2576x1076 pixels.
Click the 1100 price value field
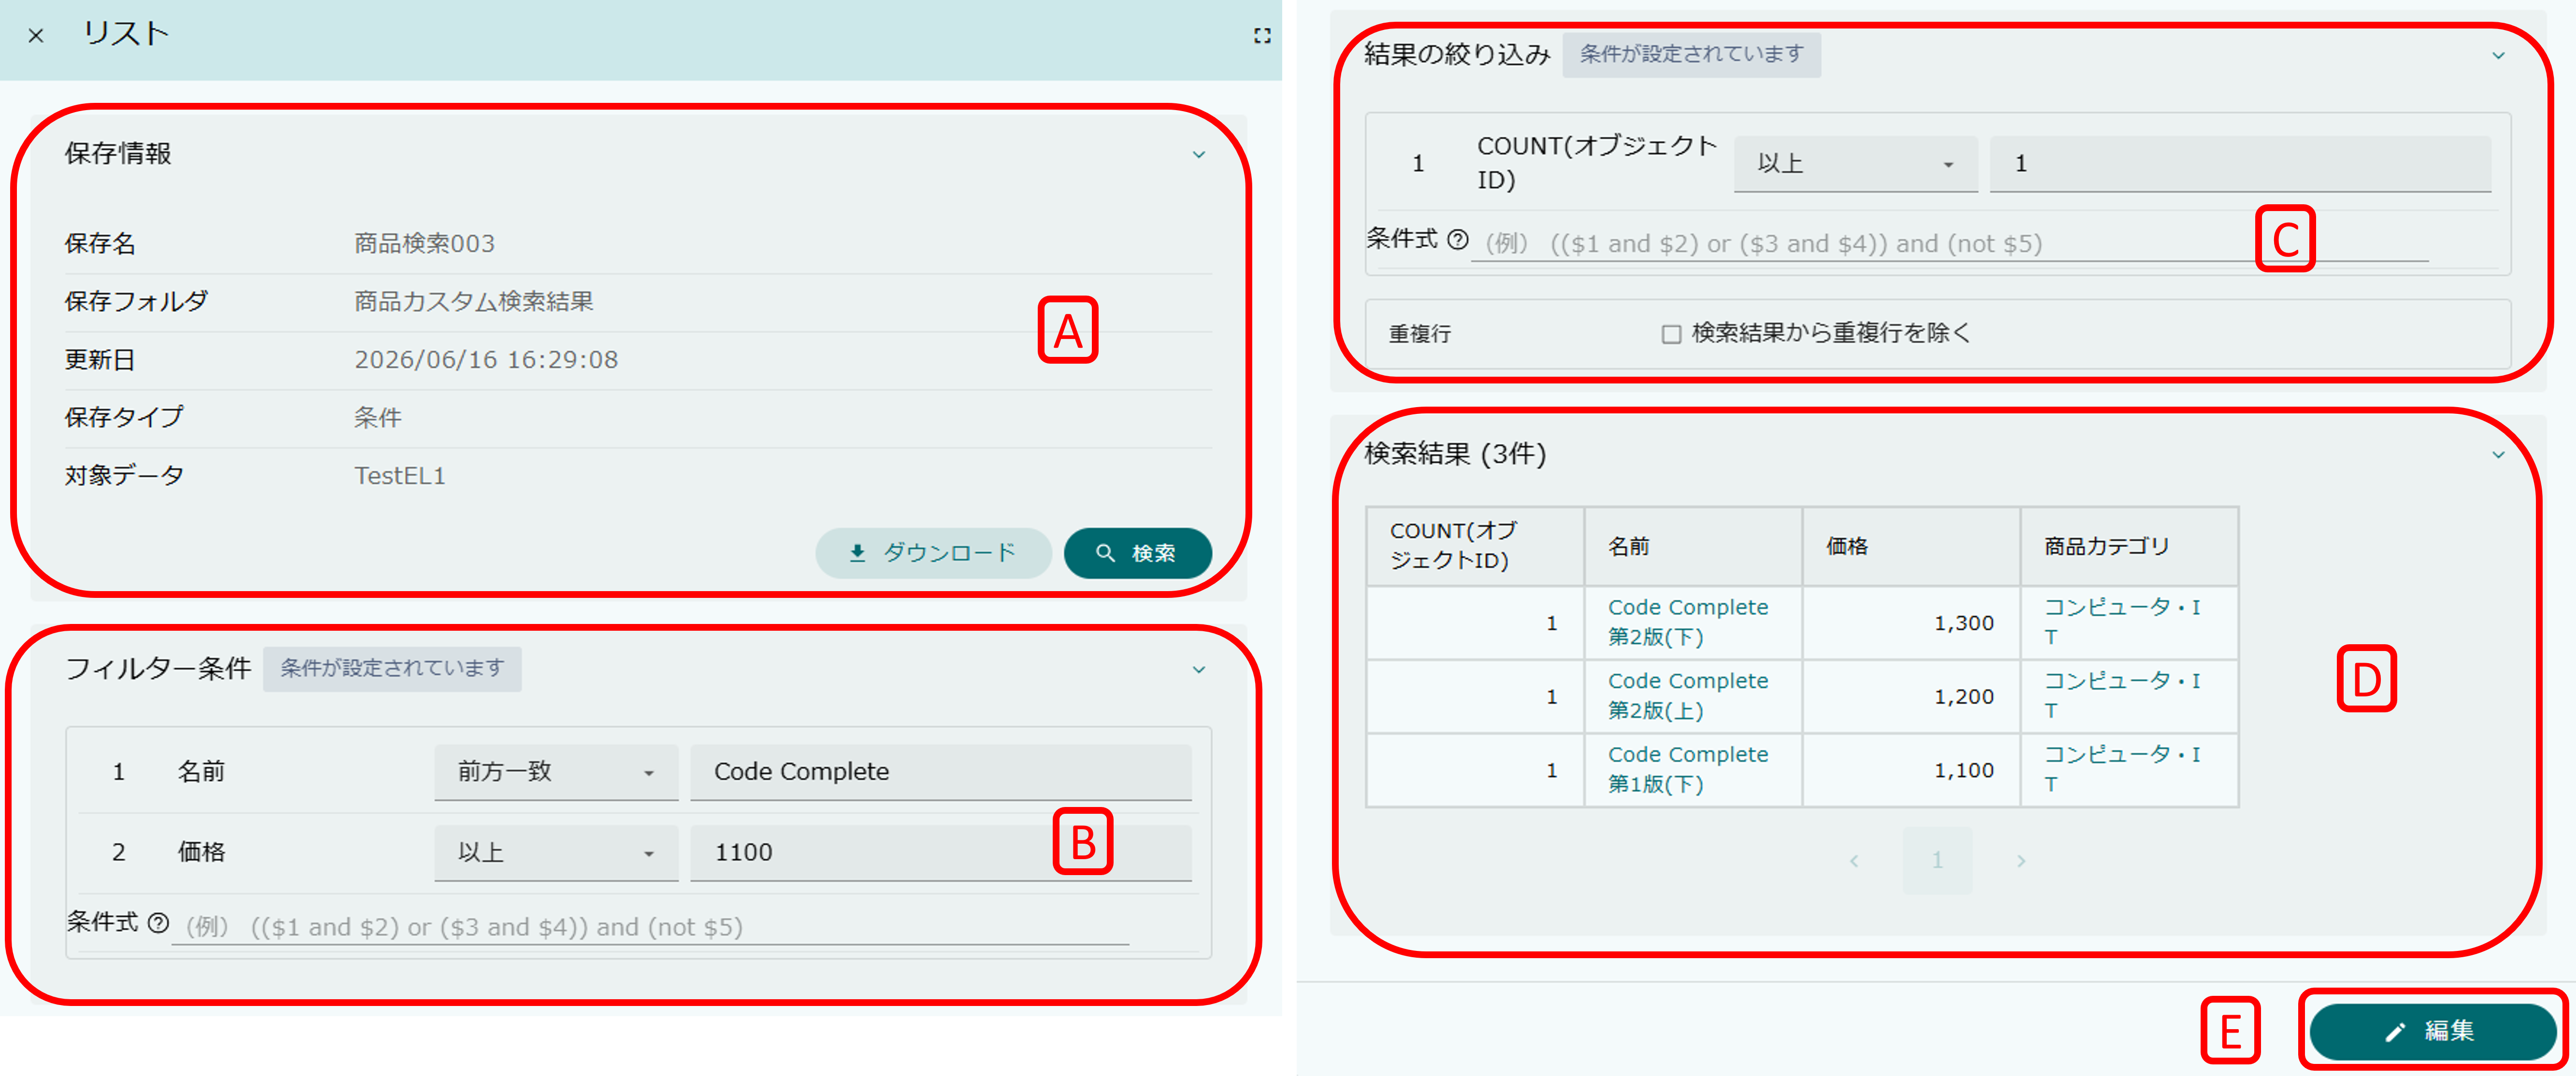[941, 853]
